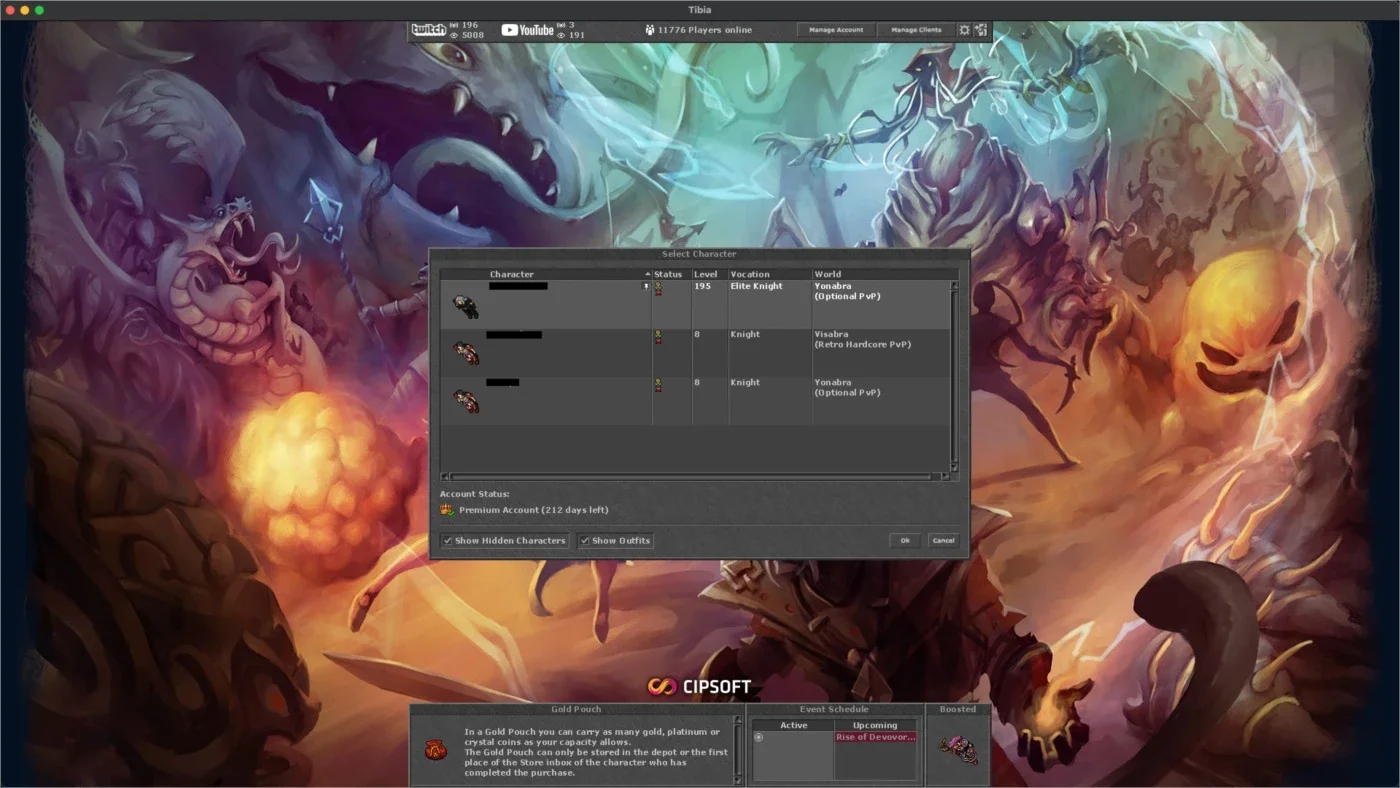Open the YouTube logo link
Image resolution: width=1400 pixels, height=788 pixels.
coord(527,30)
